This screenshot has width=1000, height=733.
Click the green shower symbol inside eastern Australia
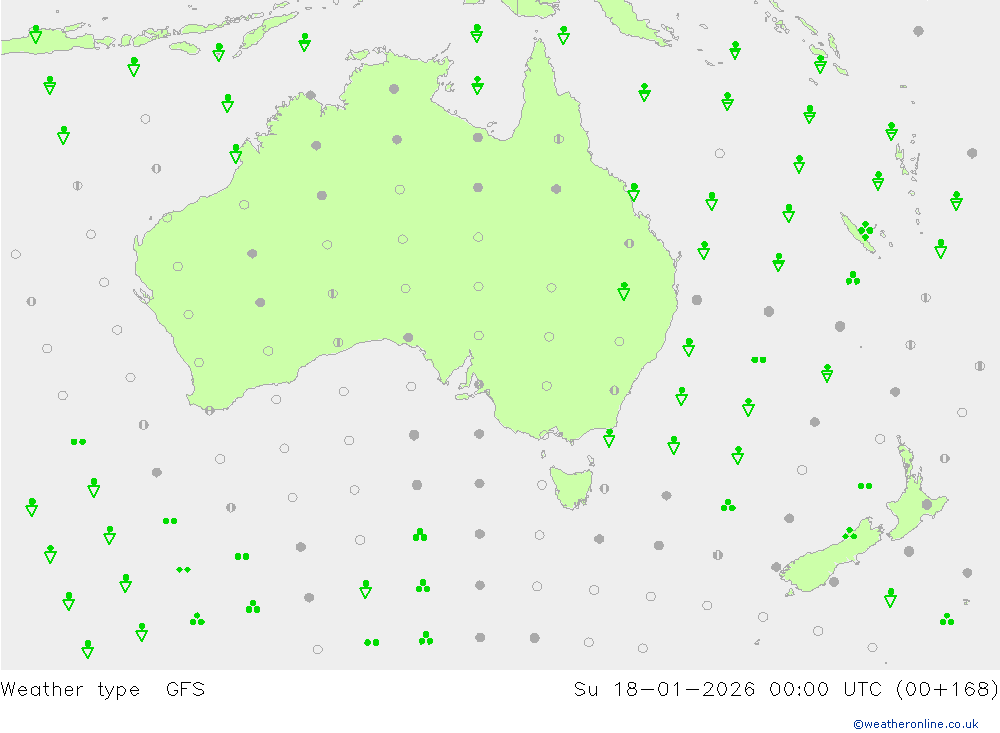[624, 291]
